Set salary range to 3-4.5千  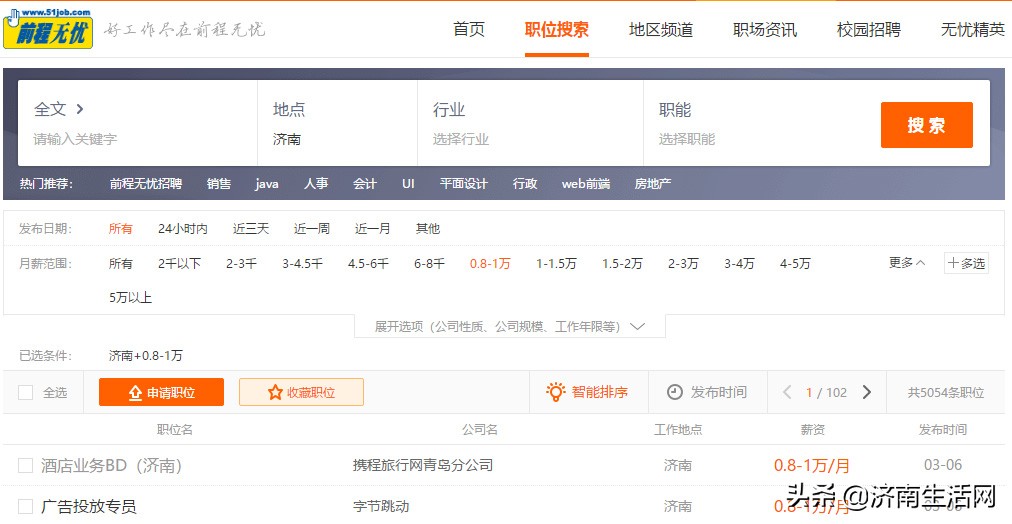point(303,263)
